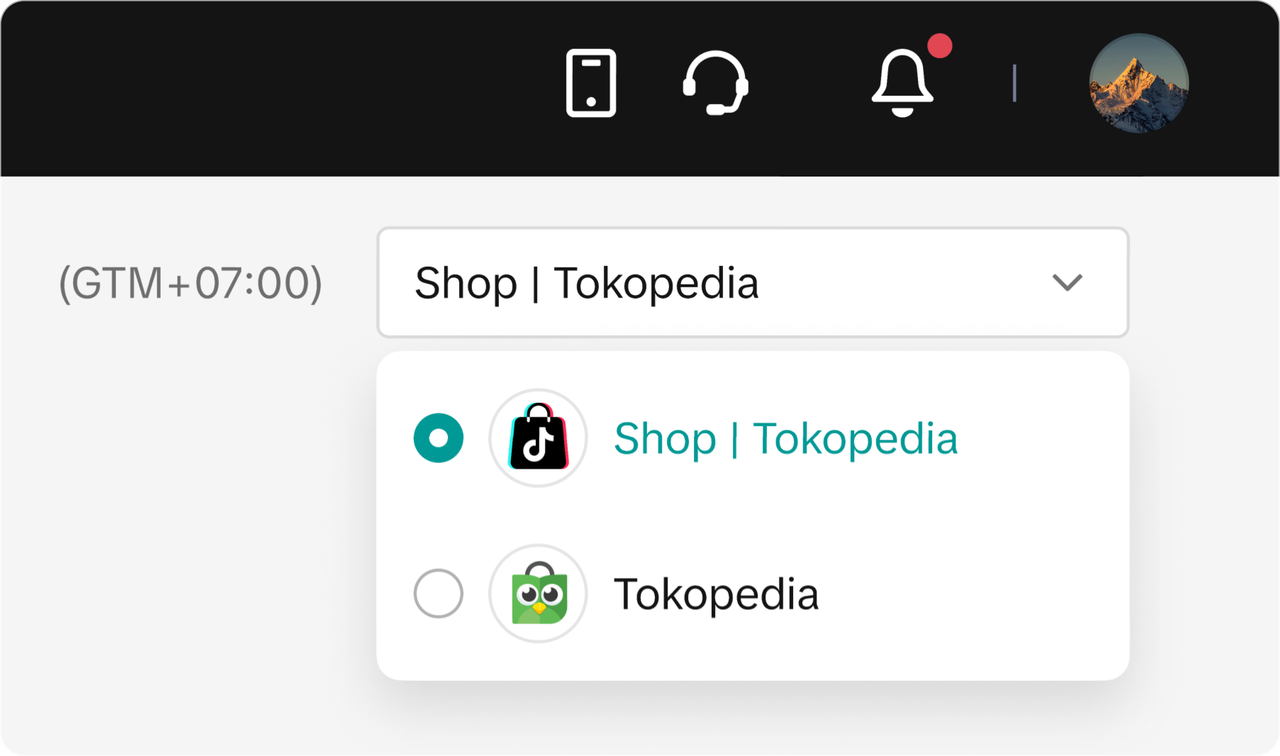Click the selected text inside the dropdown box
This screenshot has width=1280, height=756.
(586, 284)
